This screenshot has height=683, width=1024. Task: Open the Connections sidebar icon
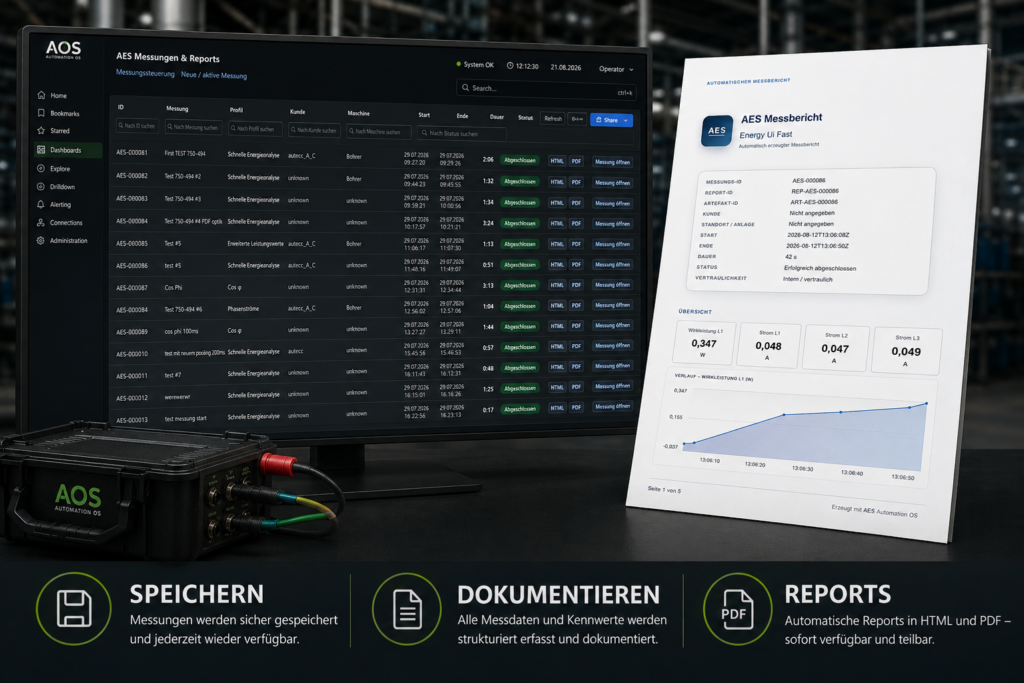(41, 223)
